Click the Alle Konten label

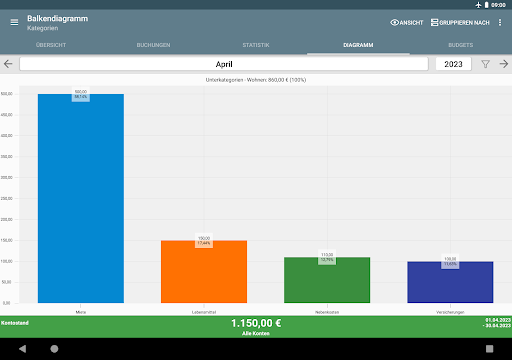256,333
